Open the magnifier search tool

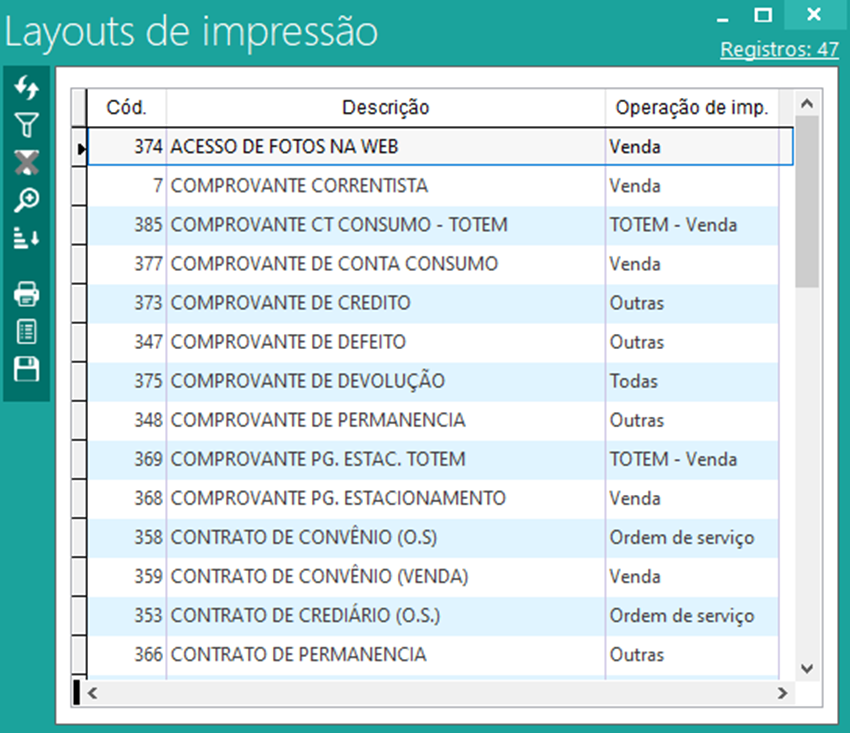(27, 200)
